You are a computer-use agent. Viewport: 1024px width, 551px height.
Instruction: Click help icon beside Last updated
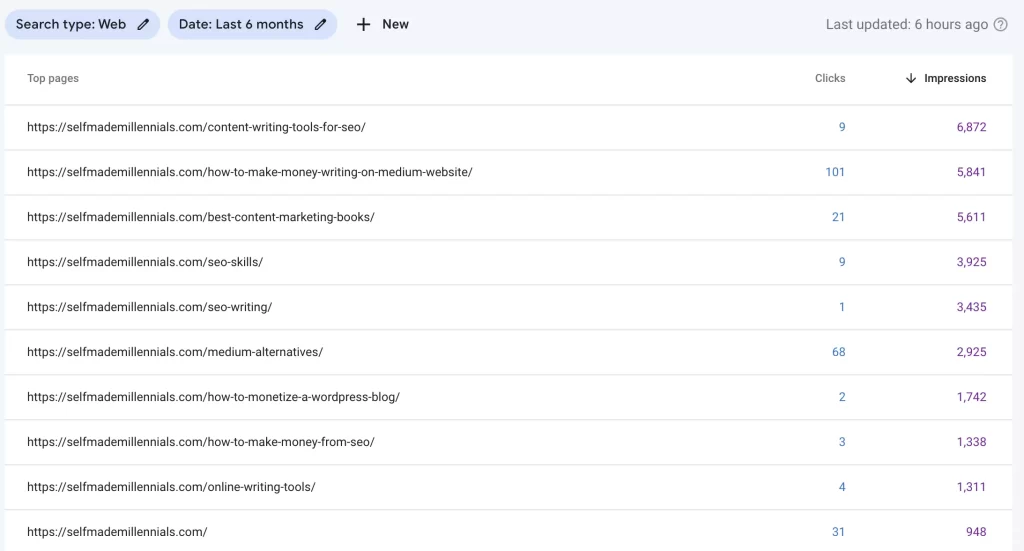pyautogui.click(x=1000, y=24)
